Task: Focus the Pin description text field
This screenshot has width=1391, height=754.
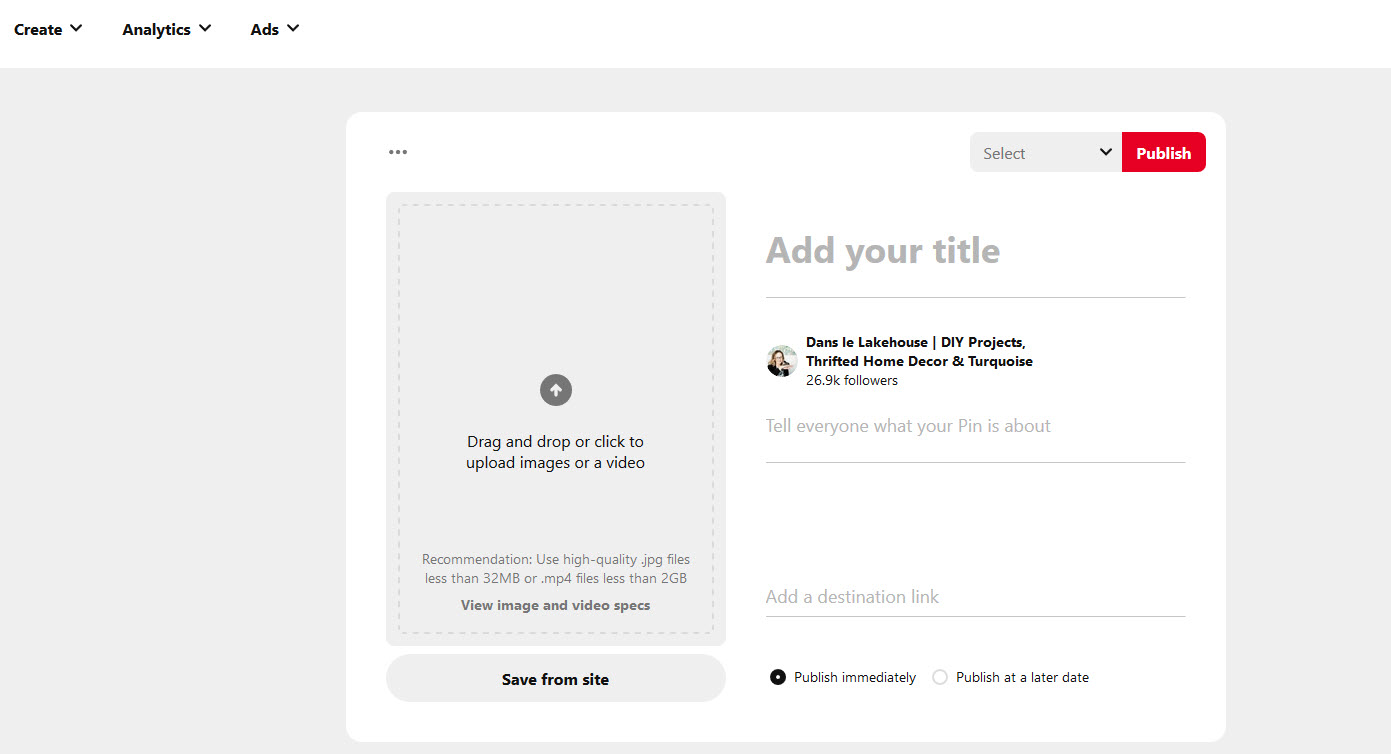Action: 975,427
